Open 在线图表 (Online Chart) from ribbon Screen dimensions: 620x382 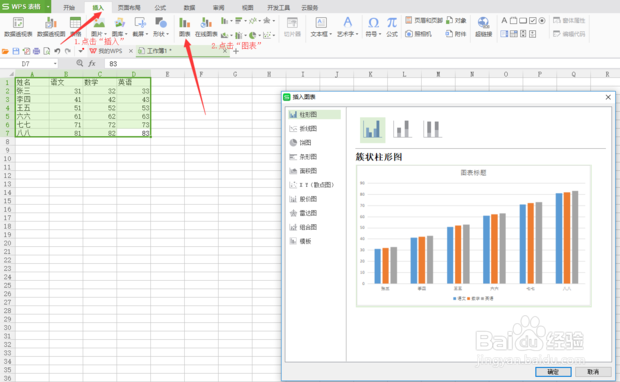[206, 27]
